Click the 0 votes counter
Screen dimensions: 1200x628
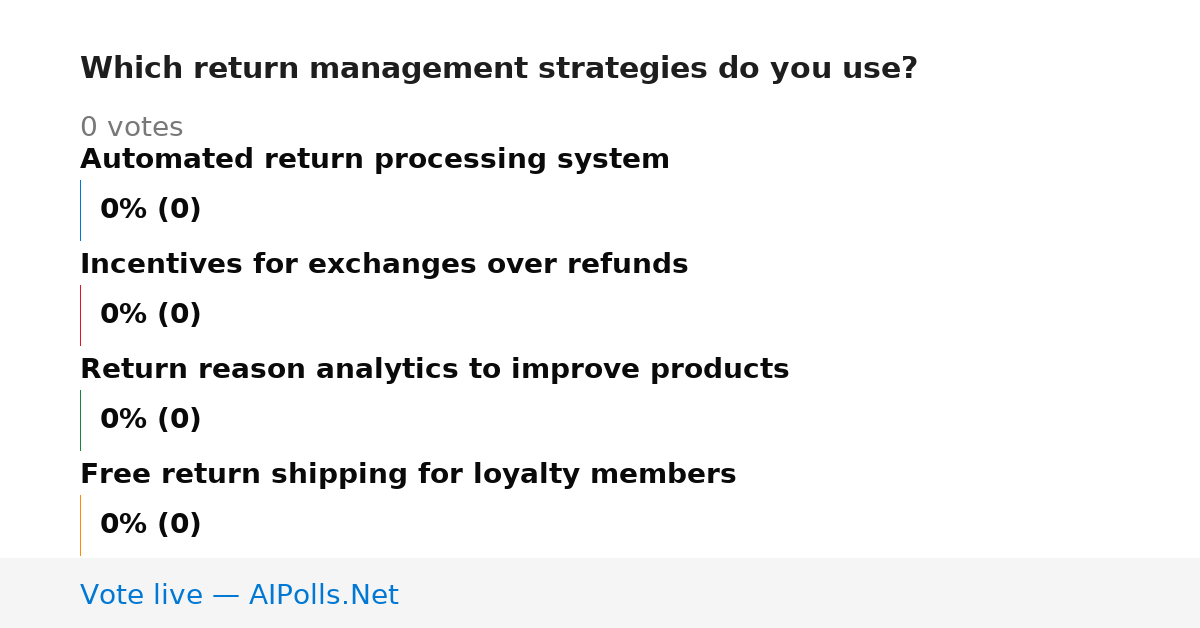click(131, 128)
